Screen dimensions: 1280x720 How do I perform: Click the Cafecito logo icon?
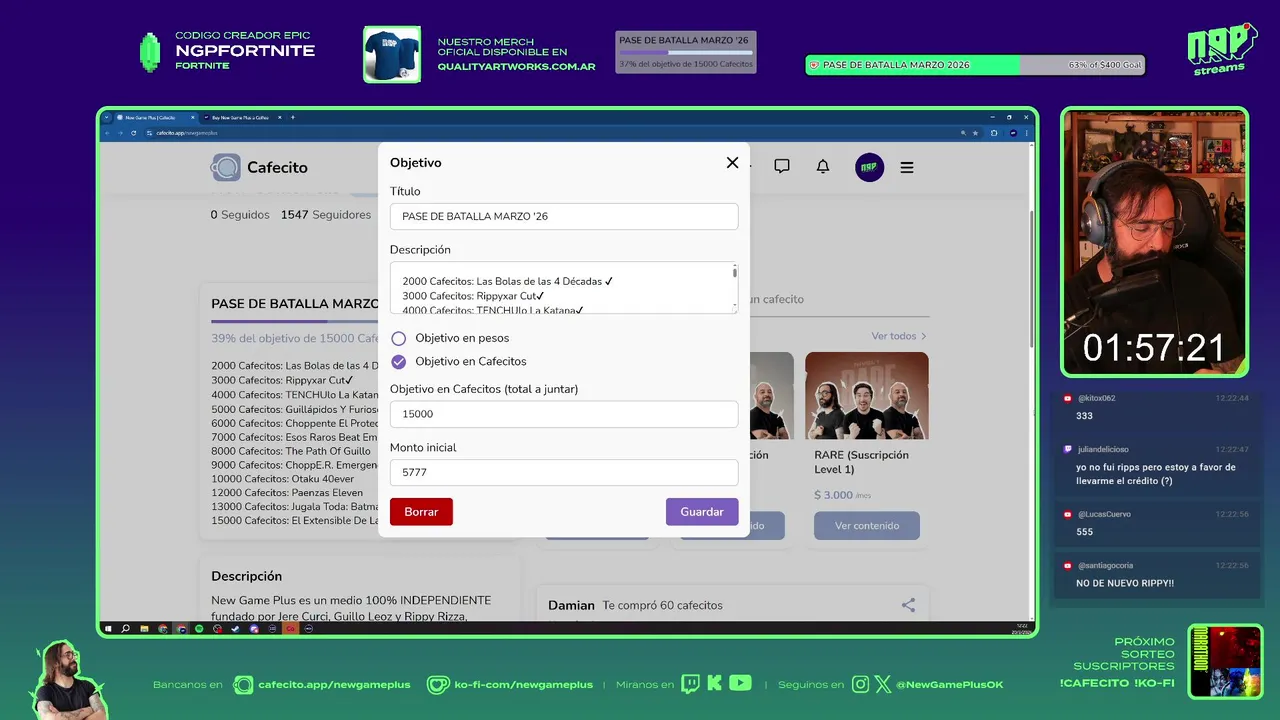tap(225, 167)
